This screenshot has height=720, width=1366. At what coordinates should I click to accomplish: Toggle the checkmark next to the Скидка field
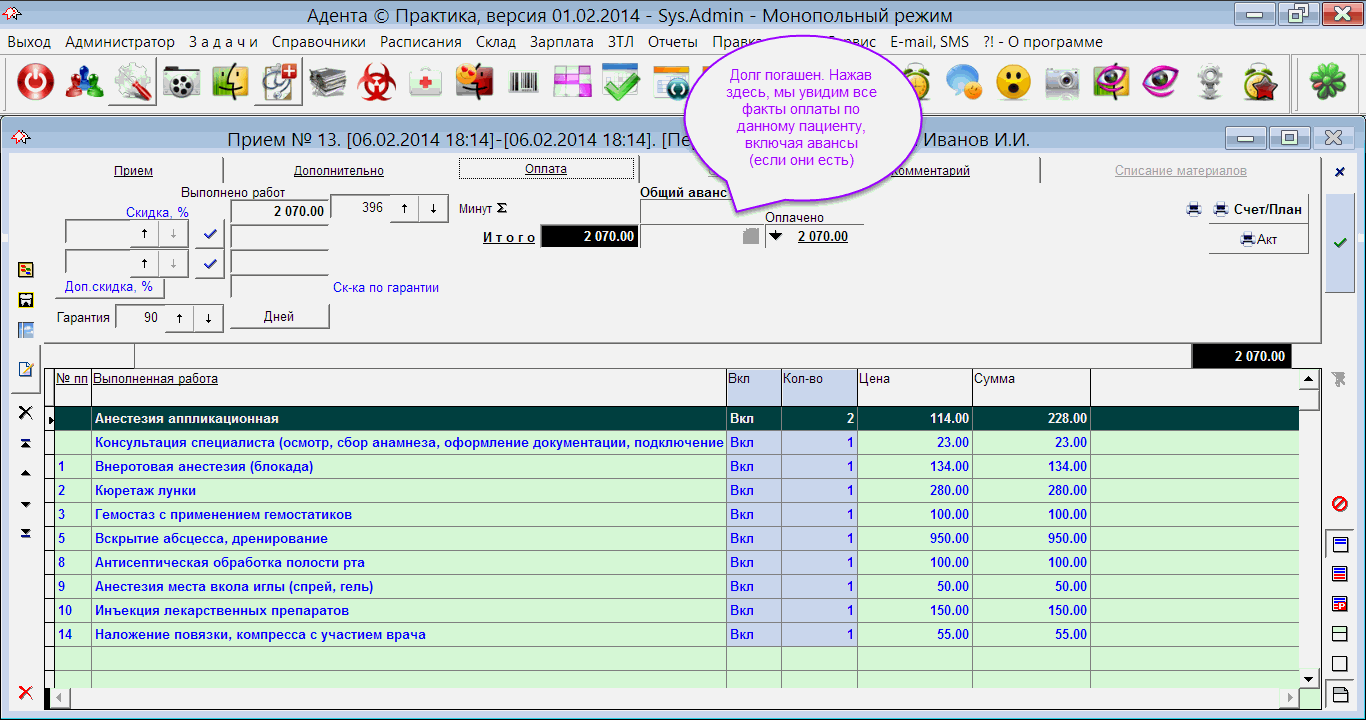coord(209,233)
